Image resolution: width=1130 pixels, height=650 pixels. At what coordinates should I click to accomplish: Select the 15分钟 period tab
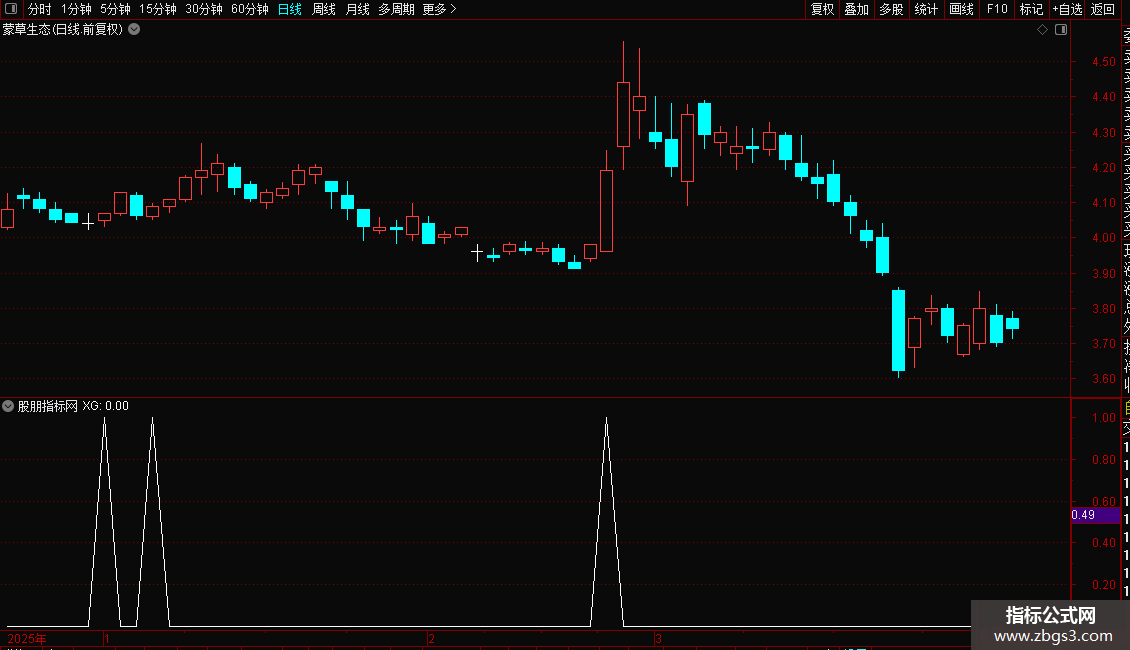pos(157,9)
